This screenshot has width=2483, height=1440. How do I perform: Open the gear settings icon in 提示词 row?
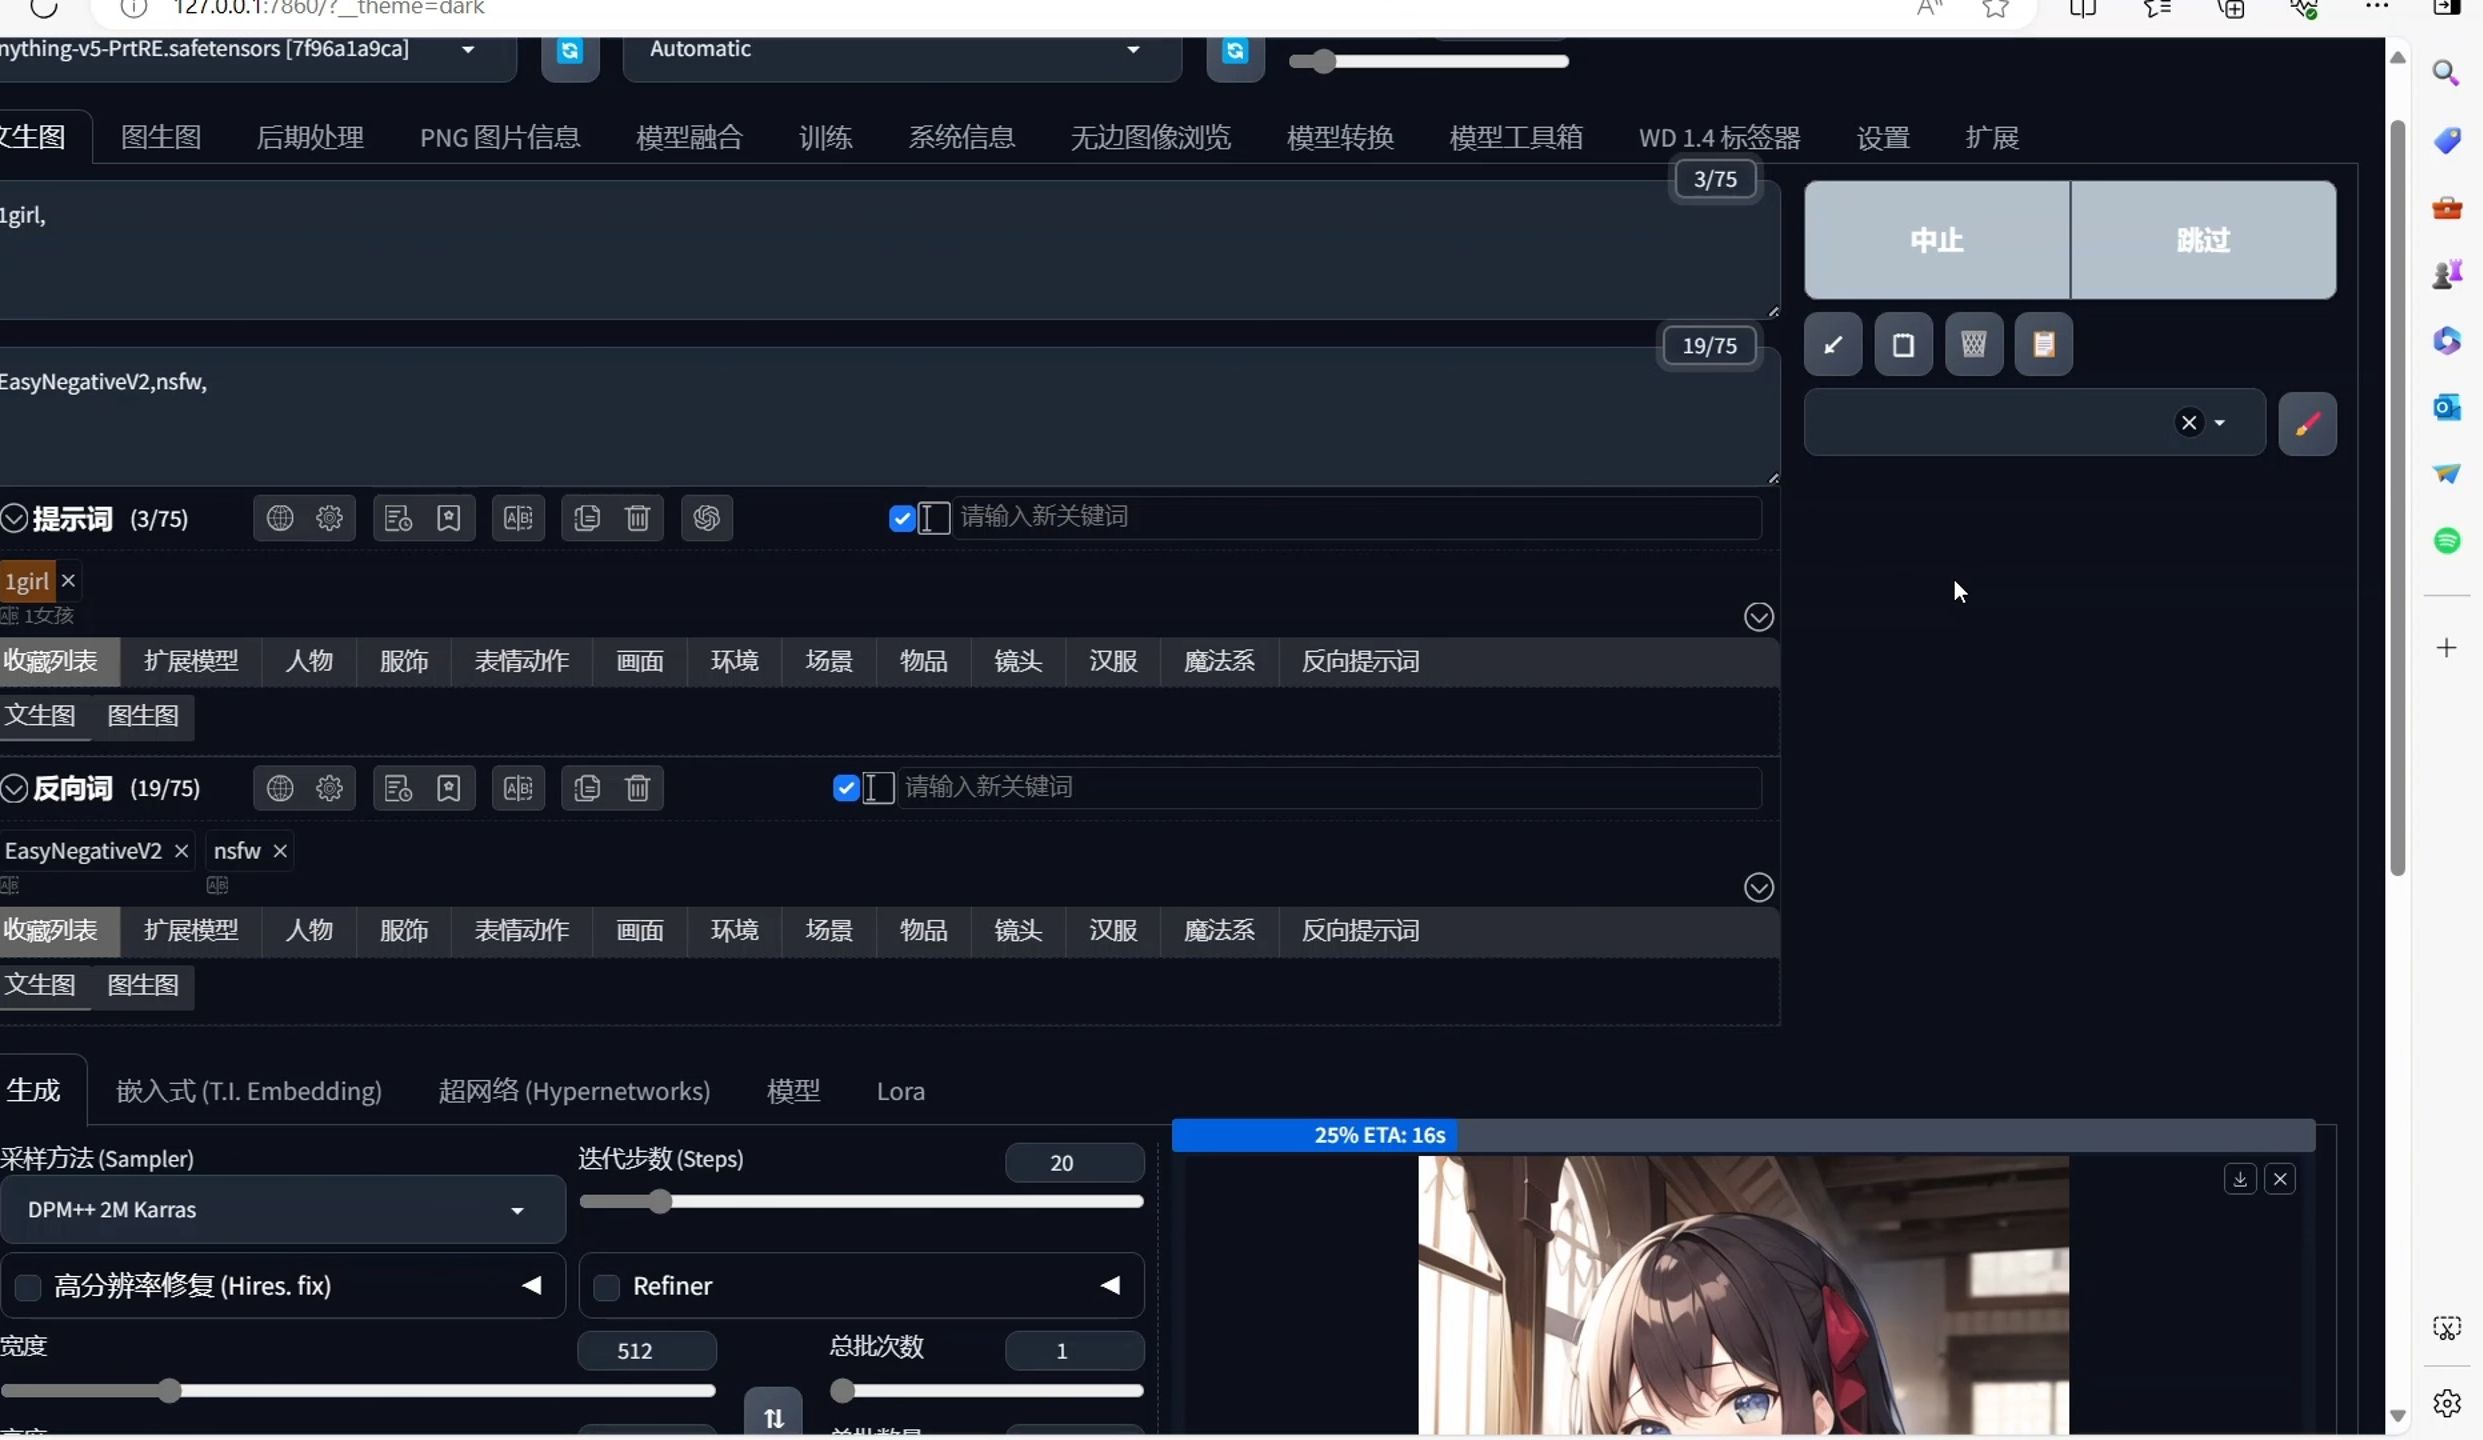click(x=329, y=518)
